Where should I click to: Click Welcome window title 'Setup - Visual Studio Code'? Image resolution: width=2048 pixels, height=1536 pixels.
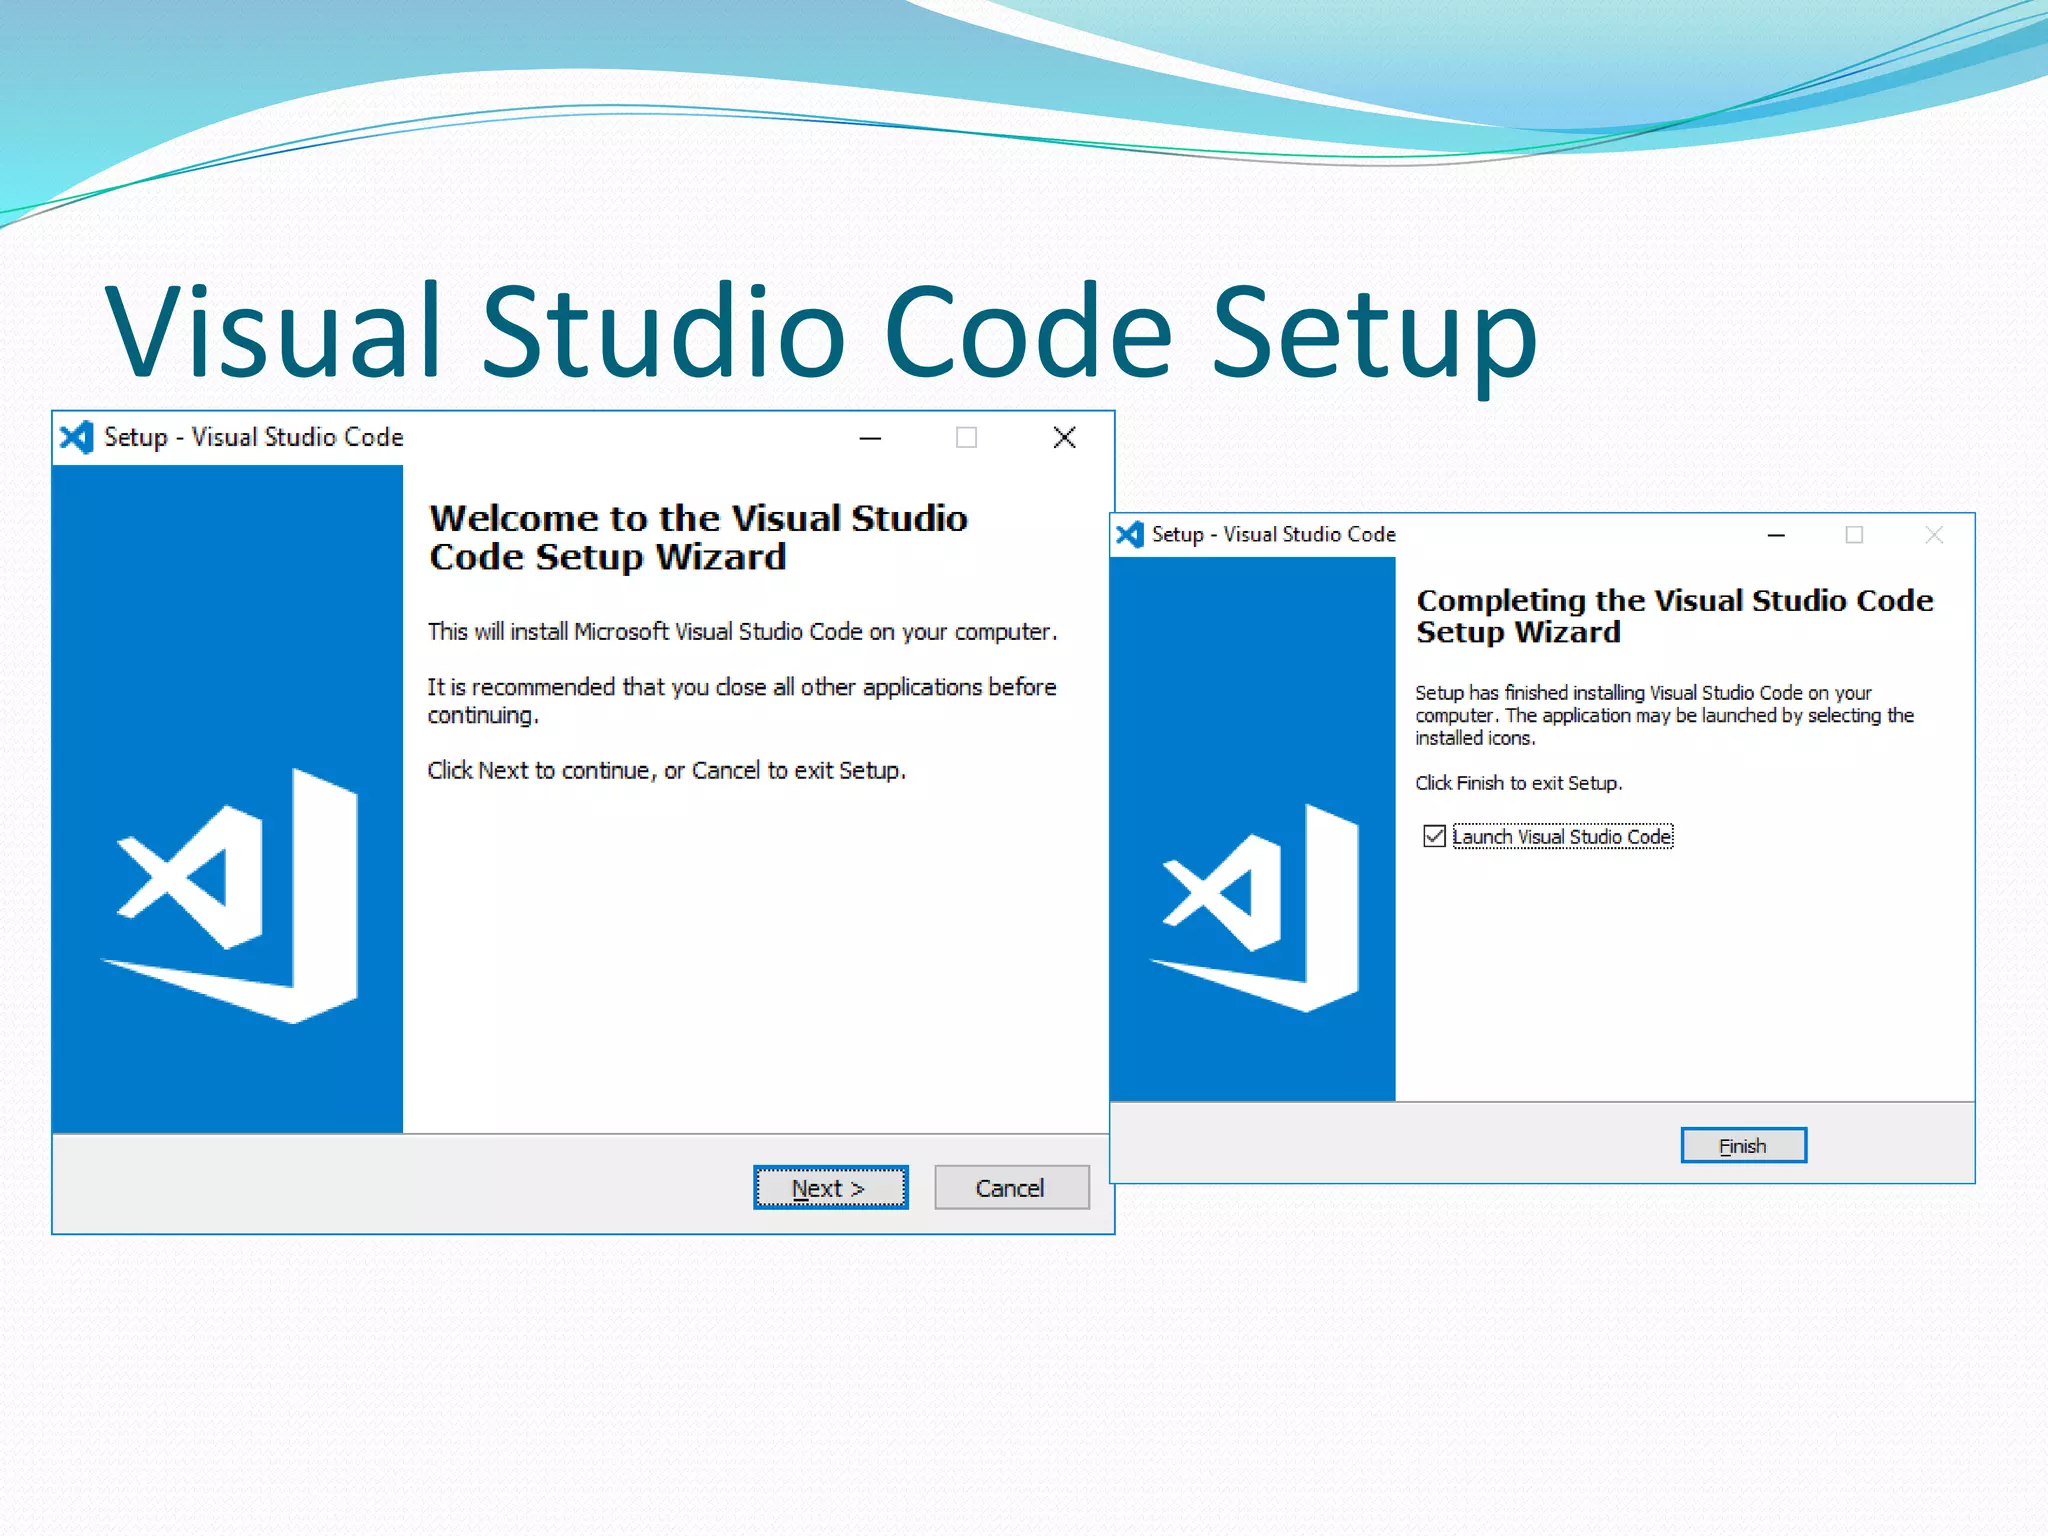tap(254, 437)
